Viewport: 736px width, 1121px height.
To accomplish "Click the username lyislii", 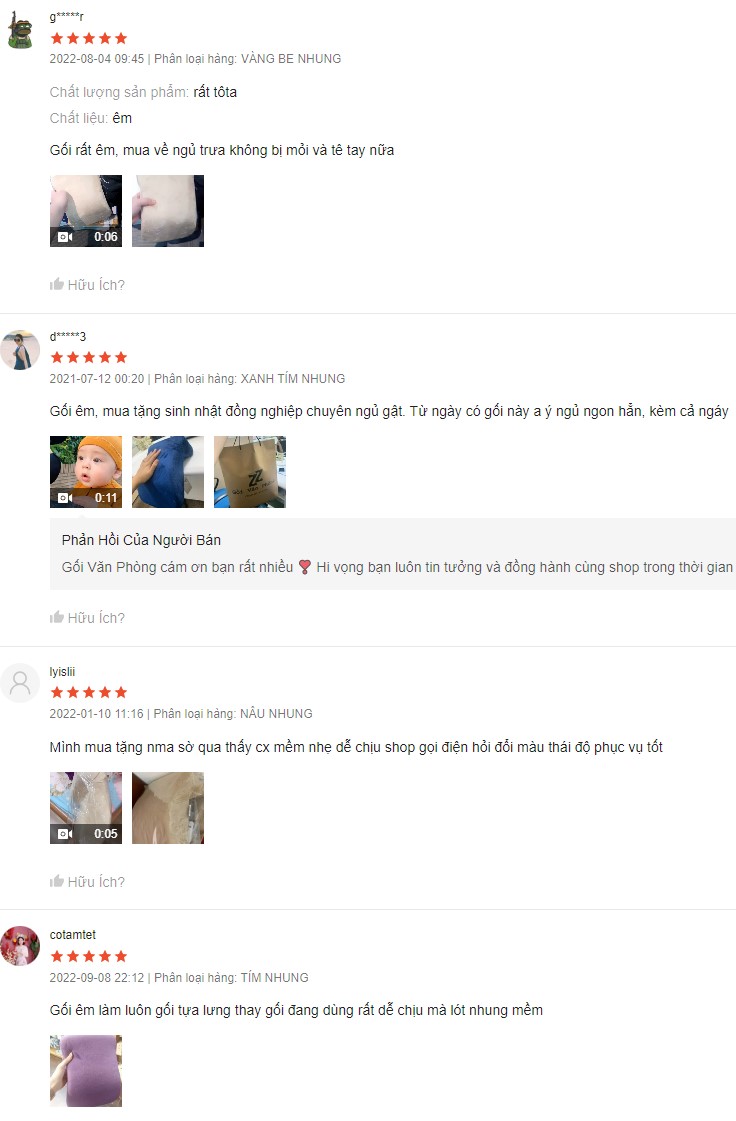I will click(62, 671).
